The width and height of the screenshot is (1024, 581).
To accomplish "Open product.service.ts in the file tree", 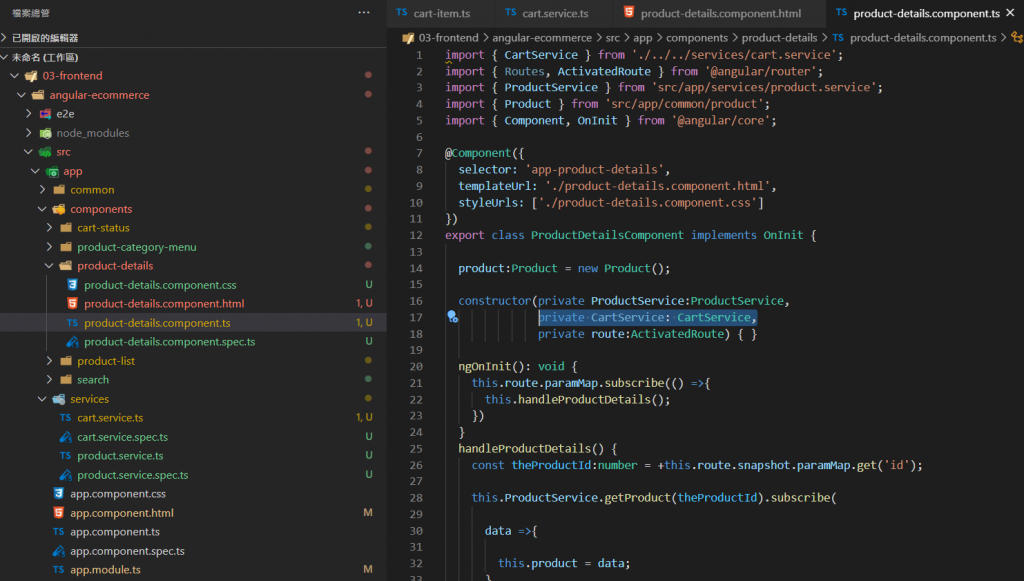I will pos(120,456).
